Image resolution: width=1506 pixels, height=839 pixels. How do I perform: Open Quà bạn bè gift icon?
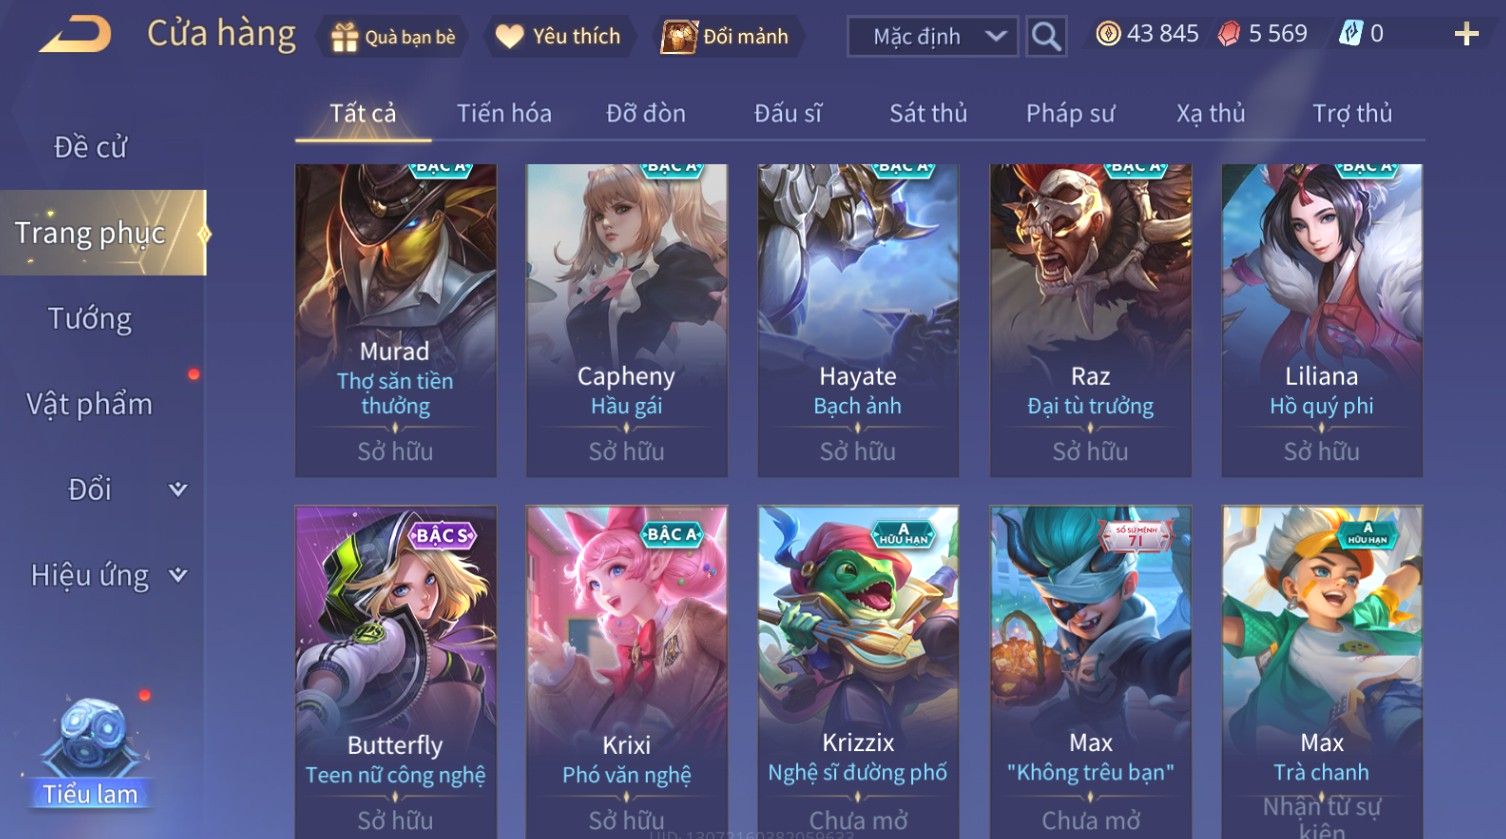click(x=344, y=37)
